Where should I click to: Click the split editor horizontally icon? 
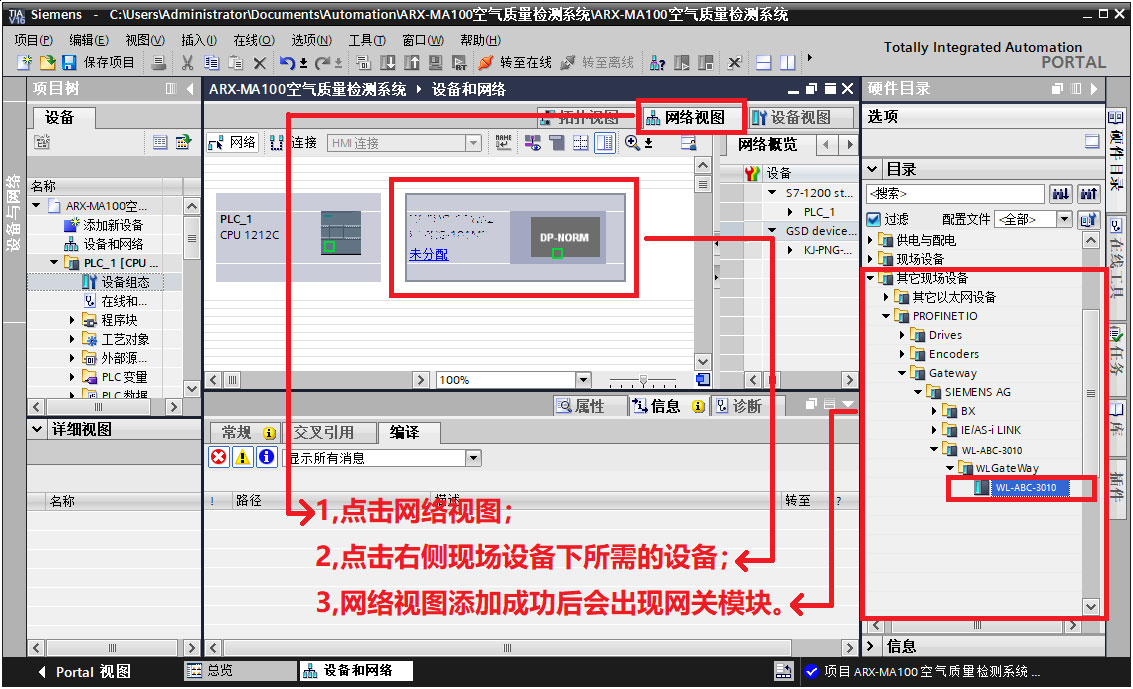[764, 63]
